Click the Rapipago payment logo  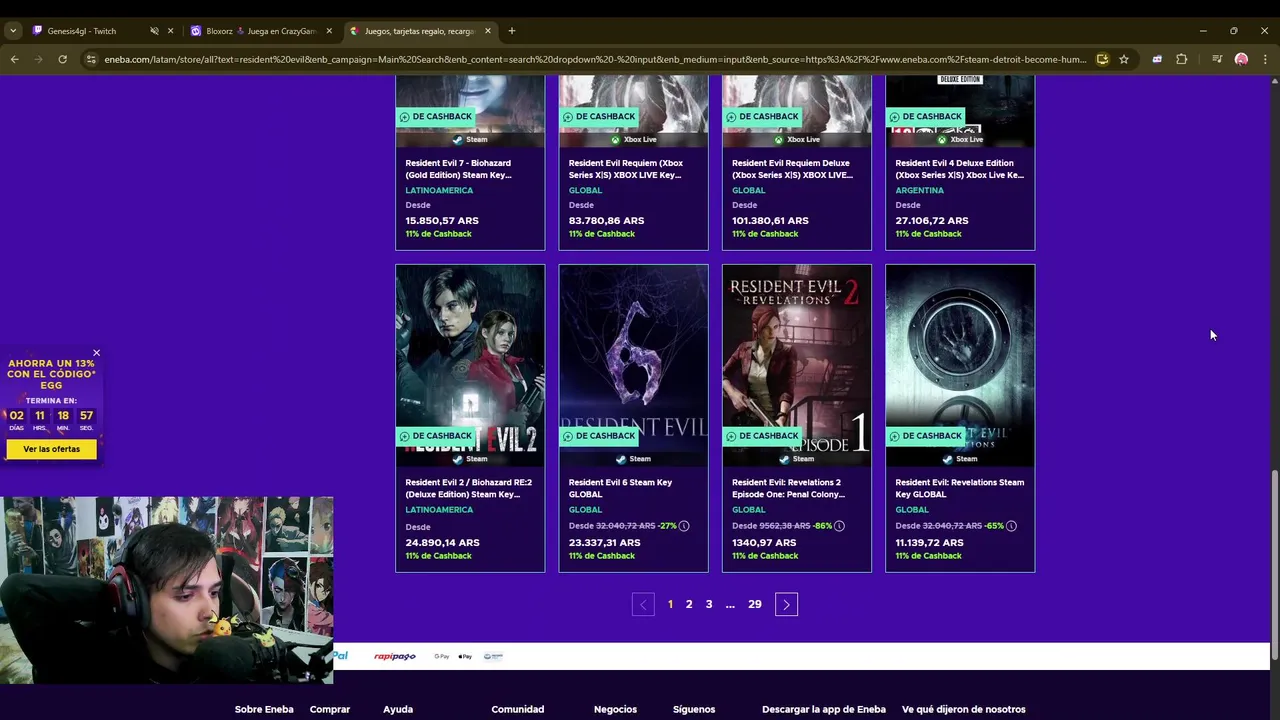click(395, 656)
